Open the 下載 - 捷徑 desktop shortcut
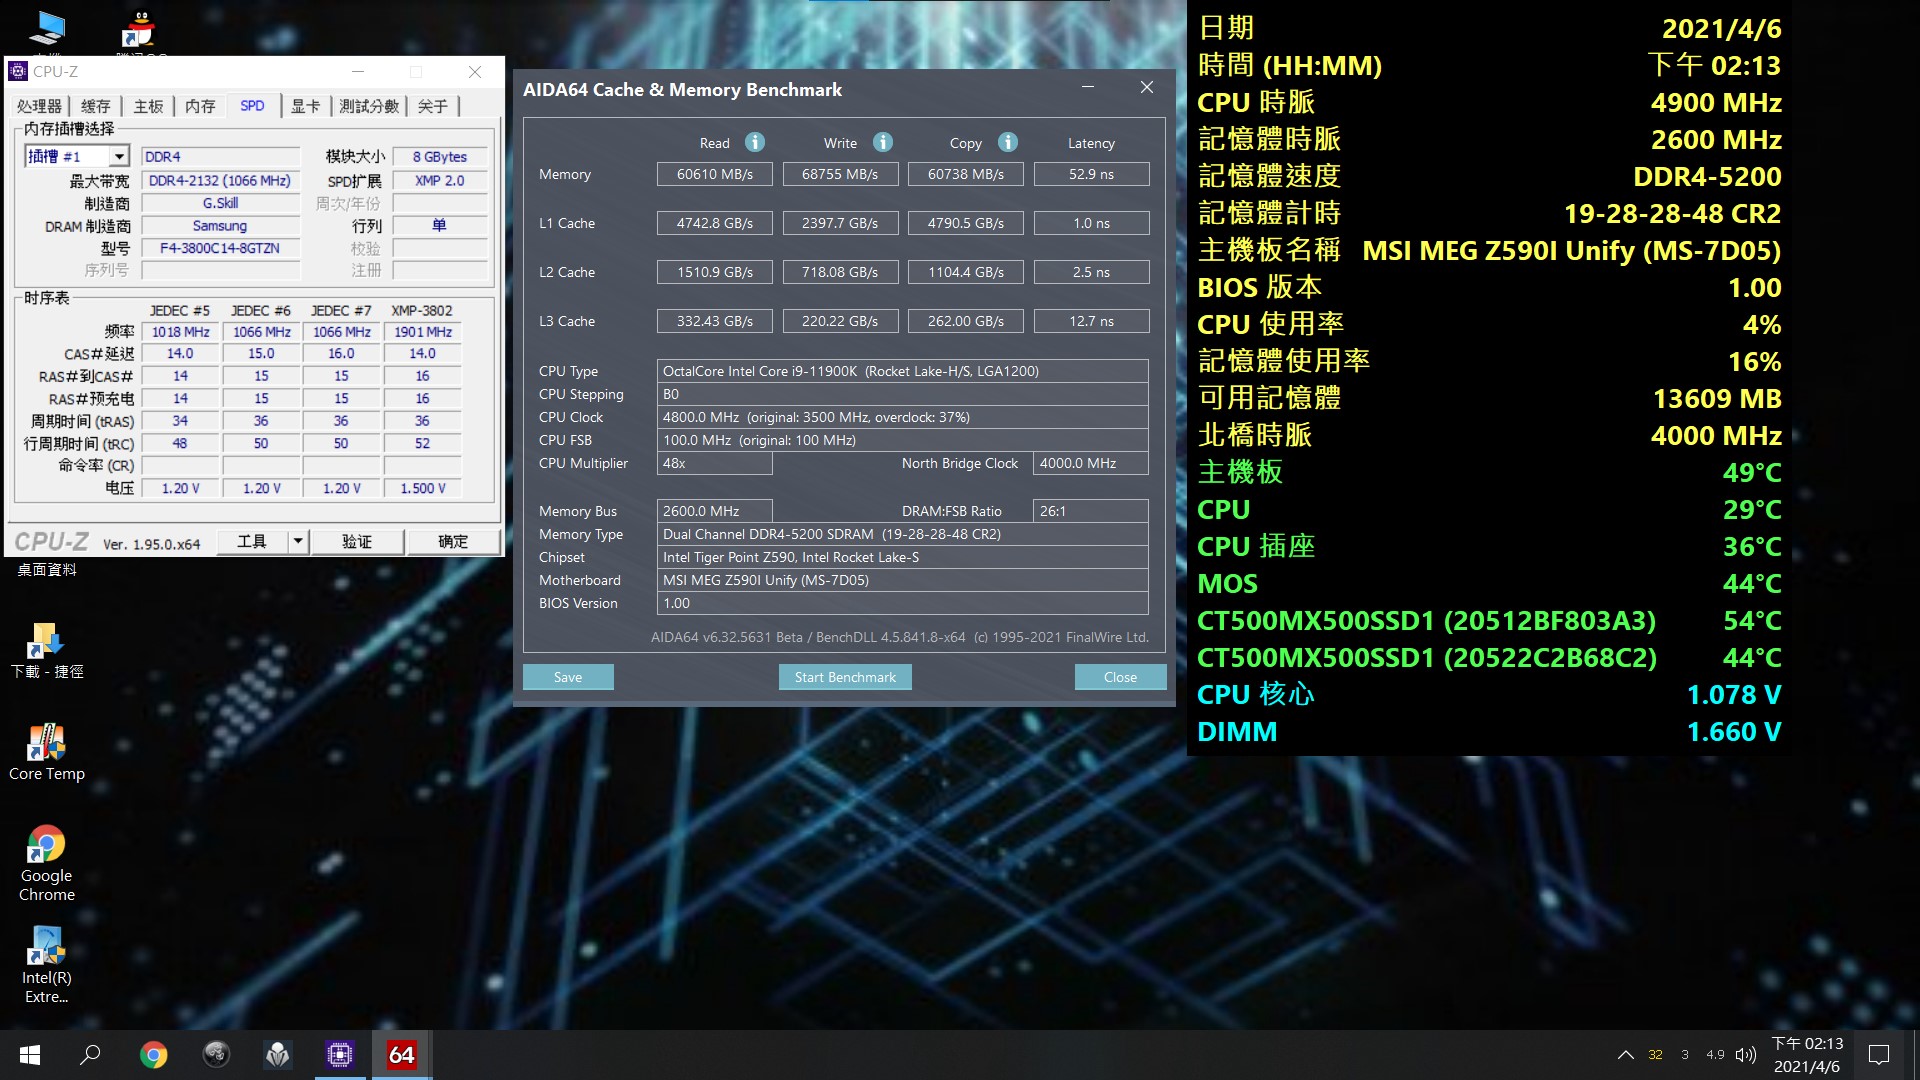1920x1080 pixels. (46, 650)
